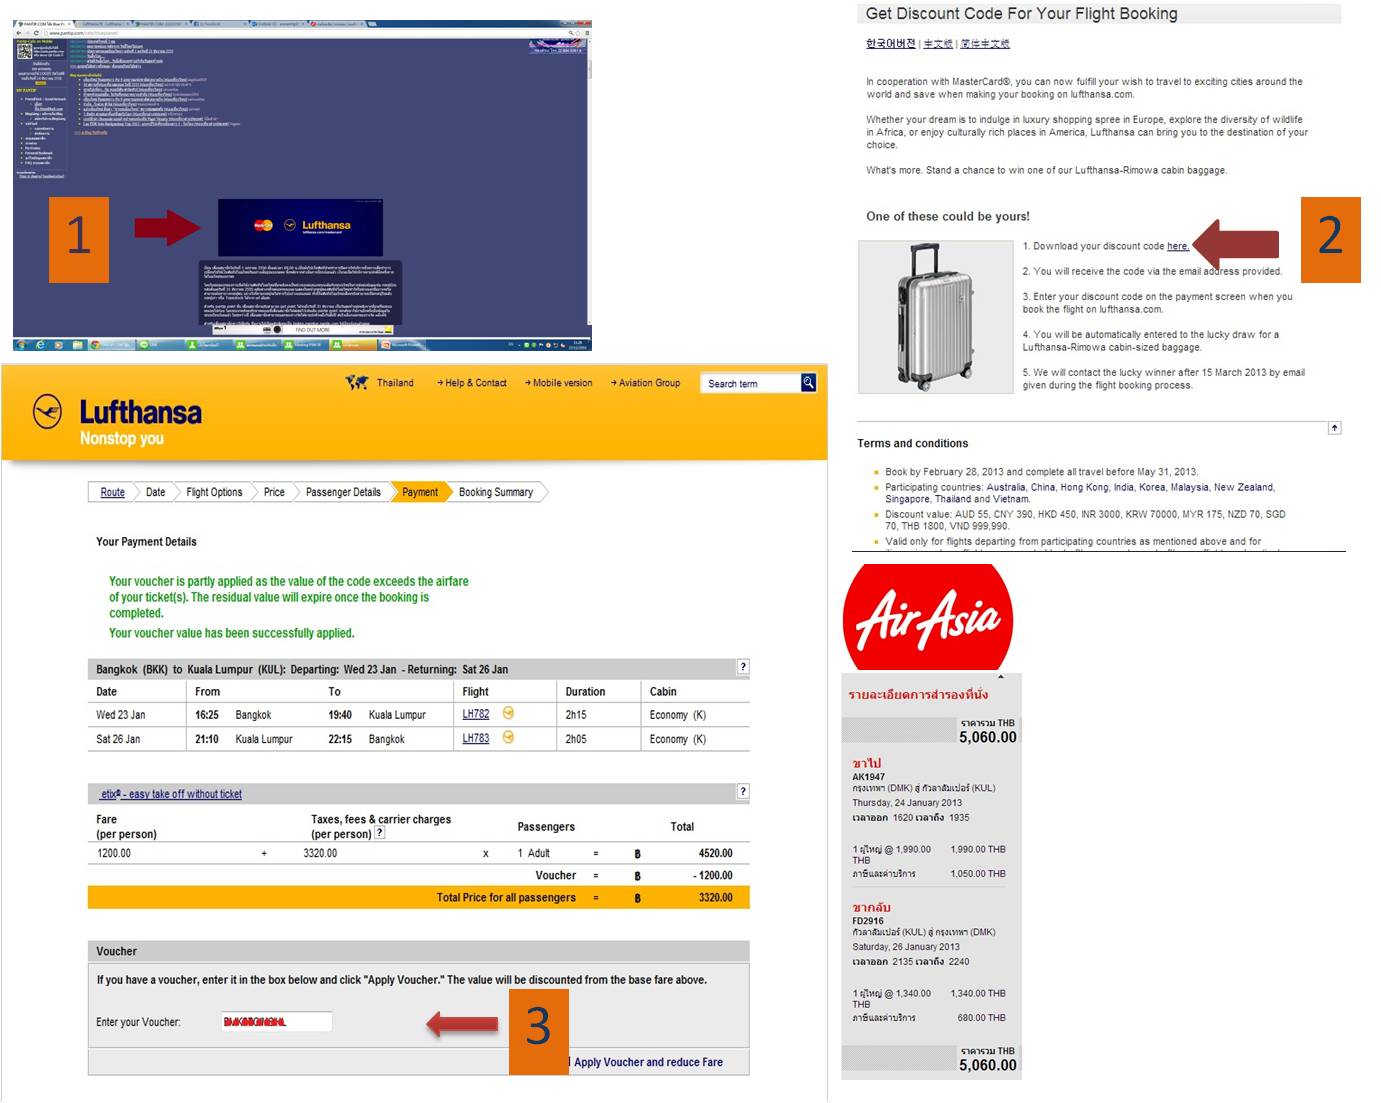Click the Wed 23 Jan date cell
Image resolution: width=1381 pixels, height=1103 pixels.
[121, 715]
